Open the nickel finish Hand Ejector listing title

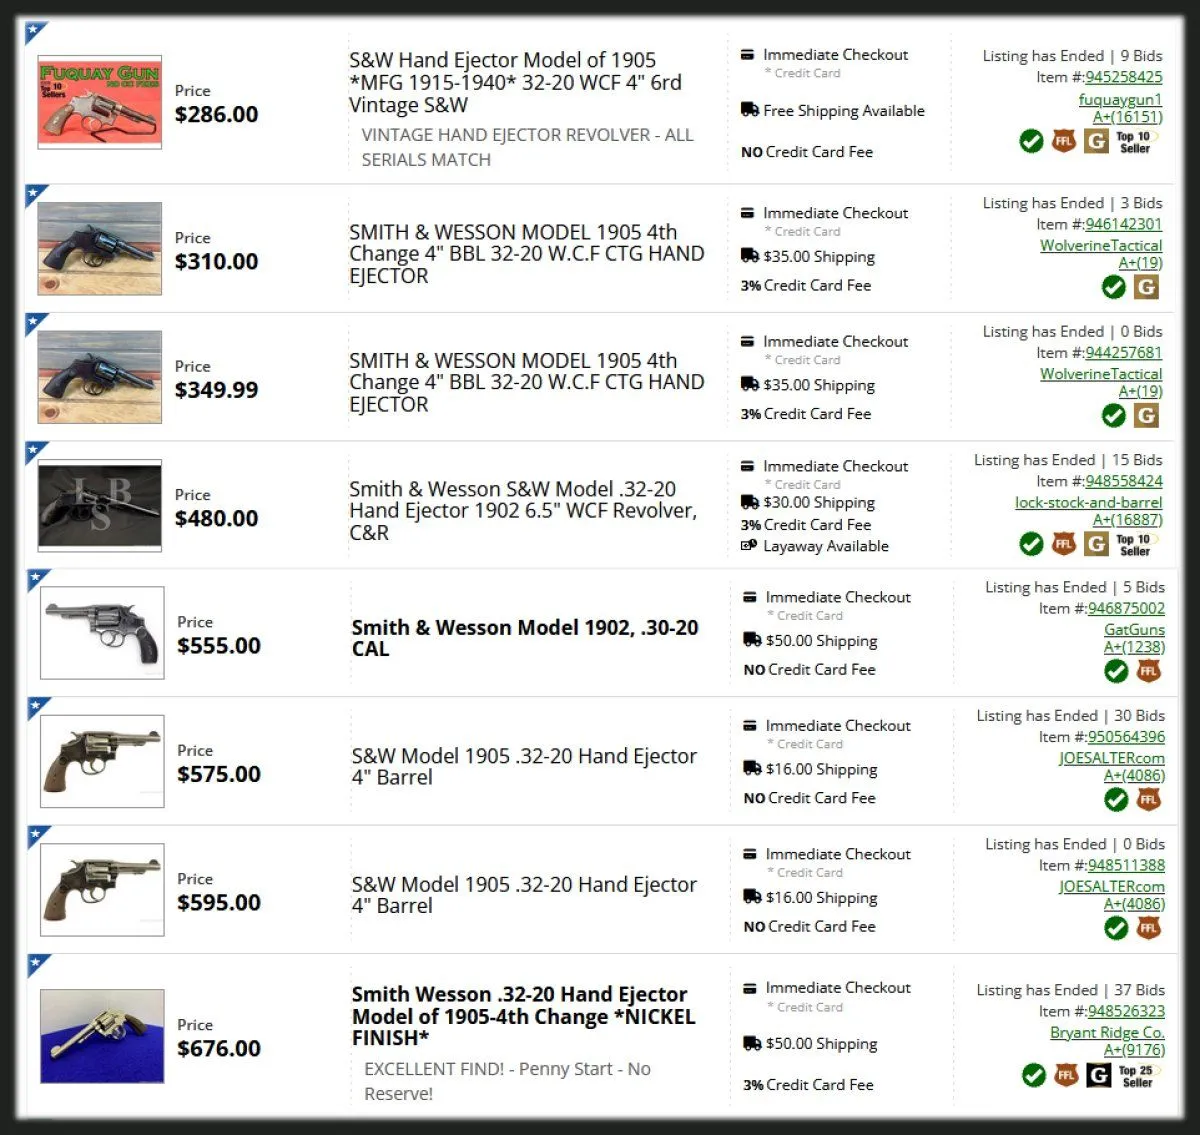click(523, 1016)
